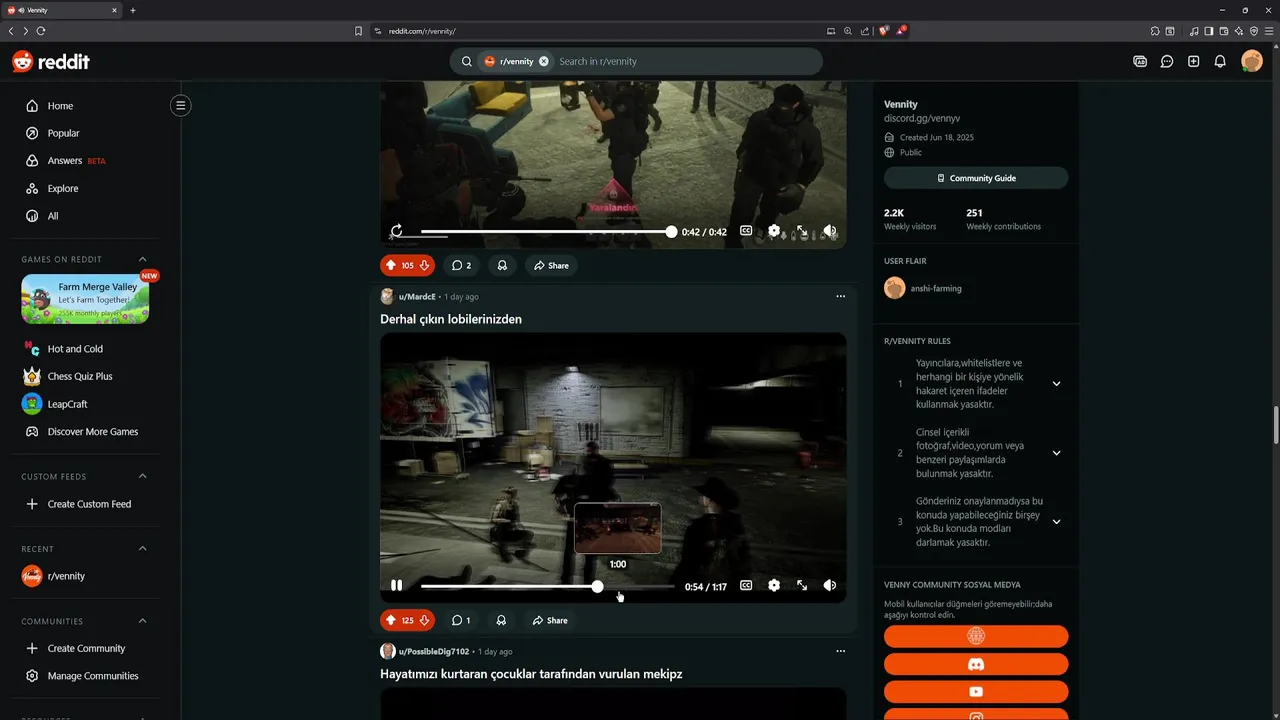Jump to the 1:00 preview thumbnail
Image resolution: width=1280 pixels, height=720 pixels.
coord(618,528)
